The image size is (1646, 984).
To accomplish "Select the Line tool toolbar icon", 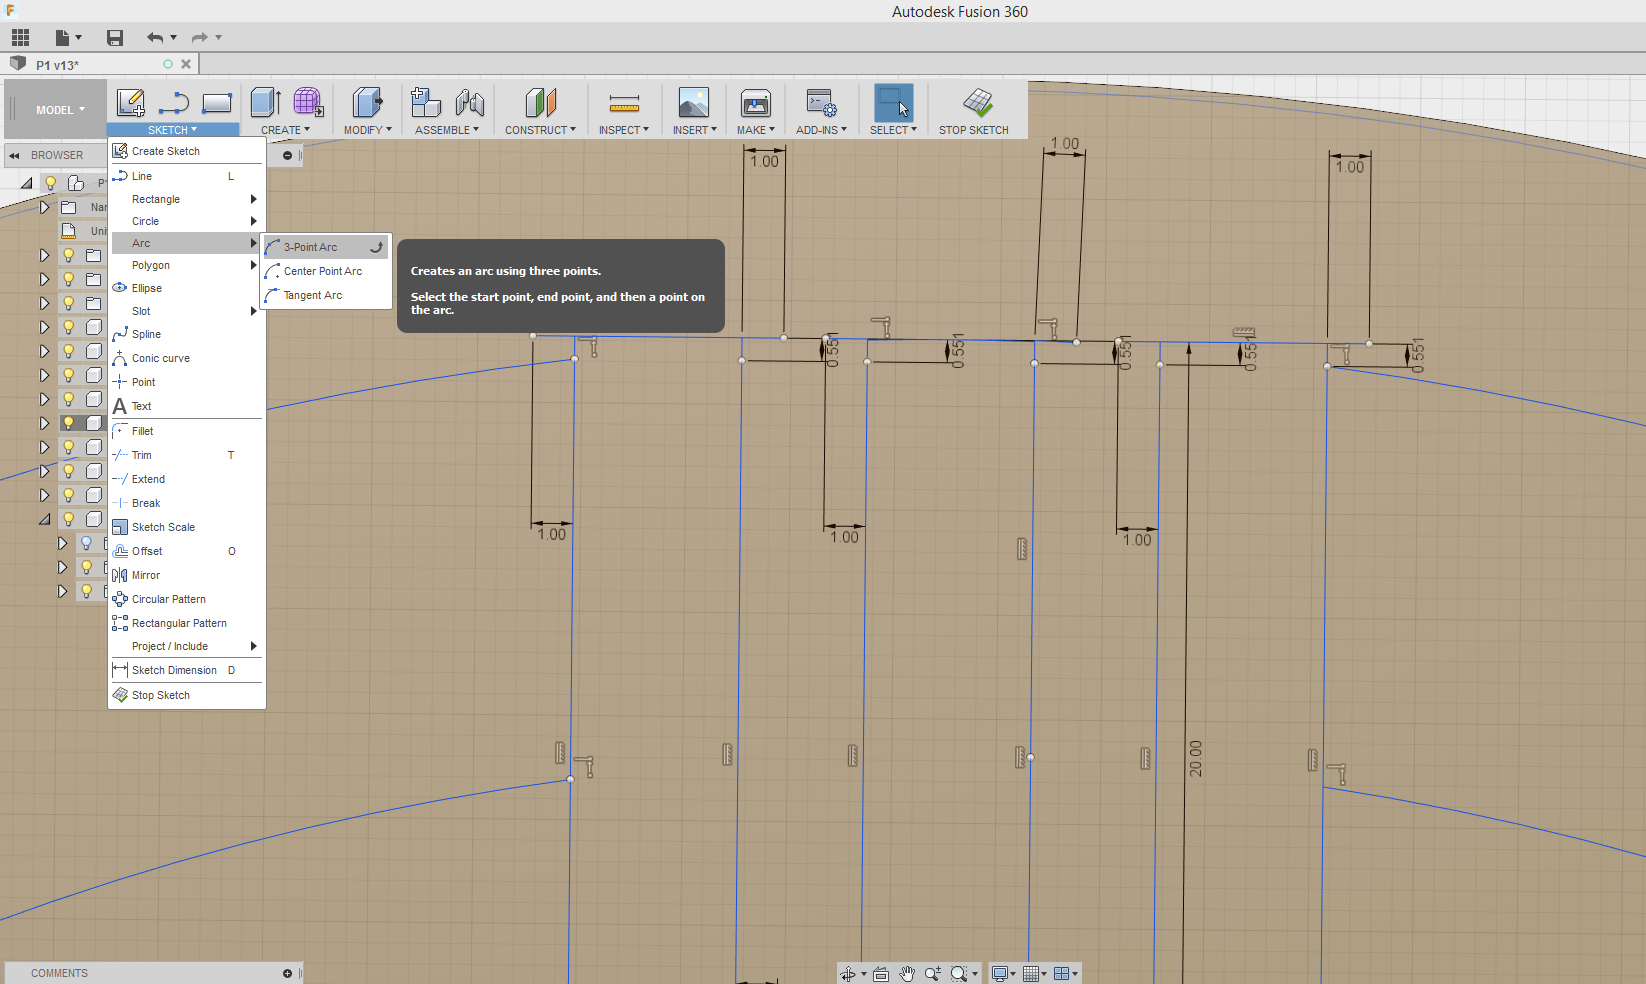I will [x=174, y=103].
